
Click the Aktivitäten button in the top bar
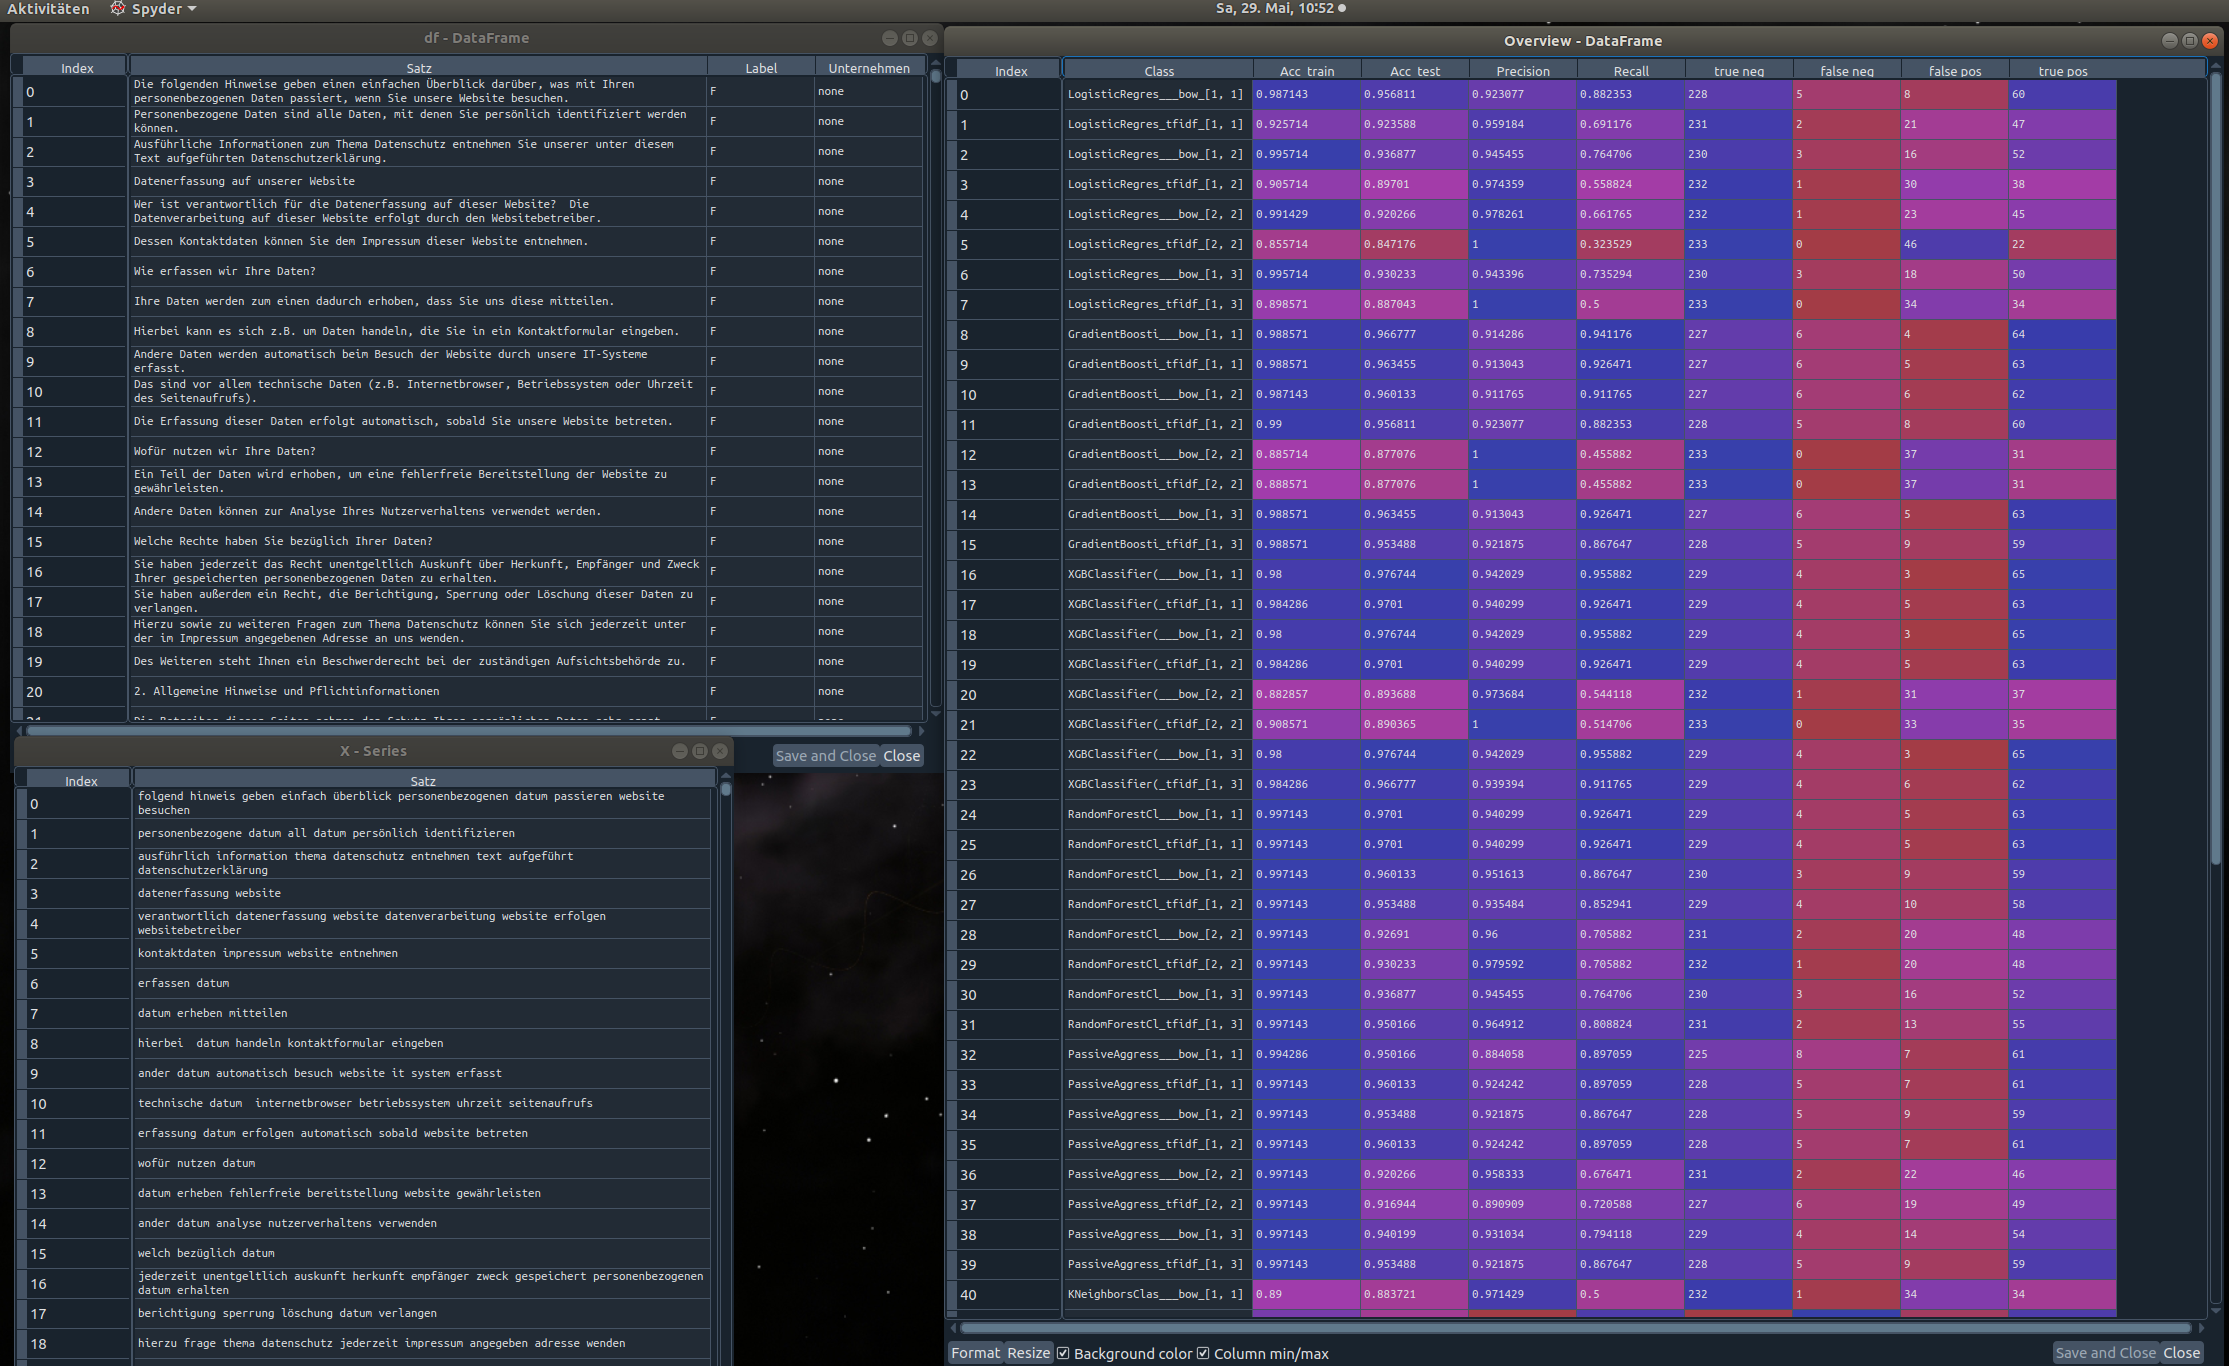click(x=48, y=9)
